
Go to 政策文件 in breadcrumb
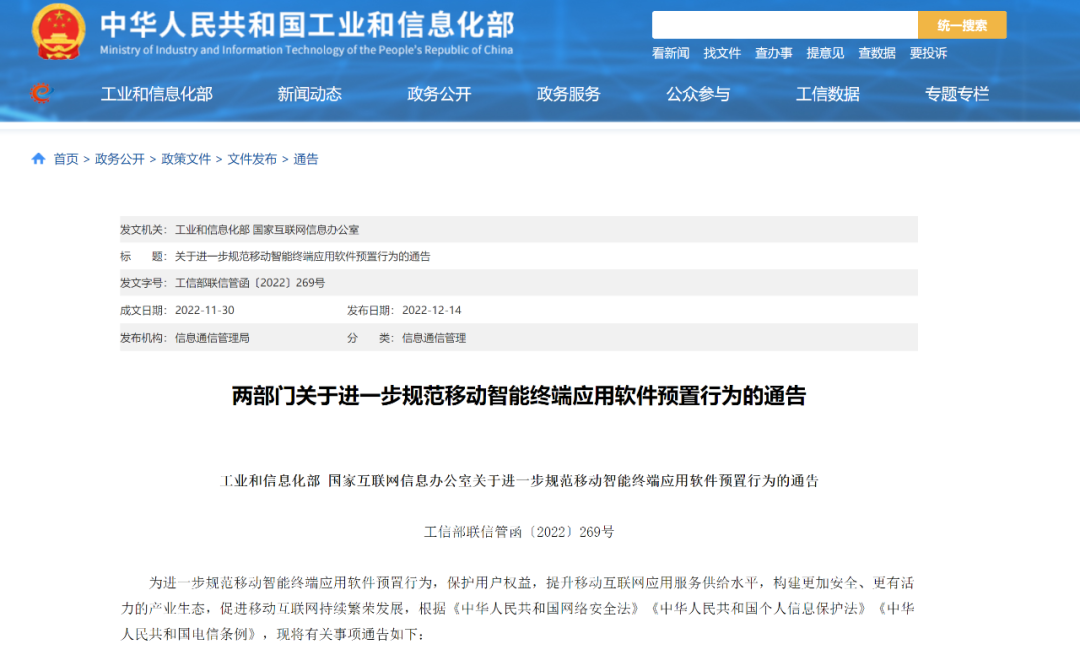[x=186, y=159]
